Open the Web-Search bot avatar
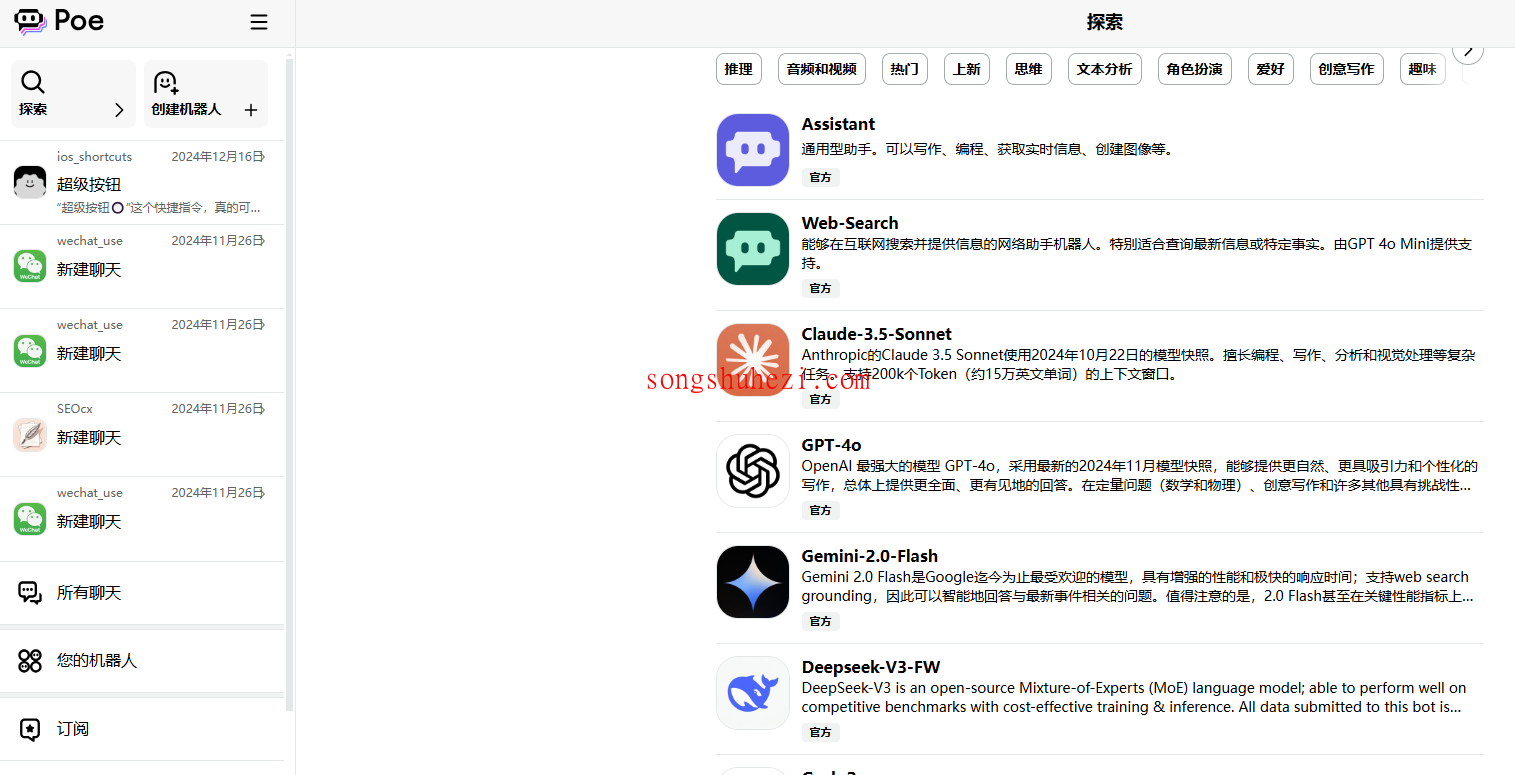Viewport: 1515px width, 775px height. pyautogui.click(x=753, y=249)
